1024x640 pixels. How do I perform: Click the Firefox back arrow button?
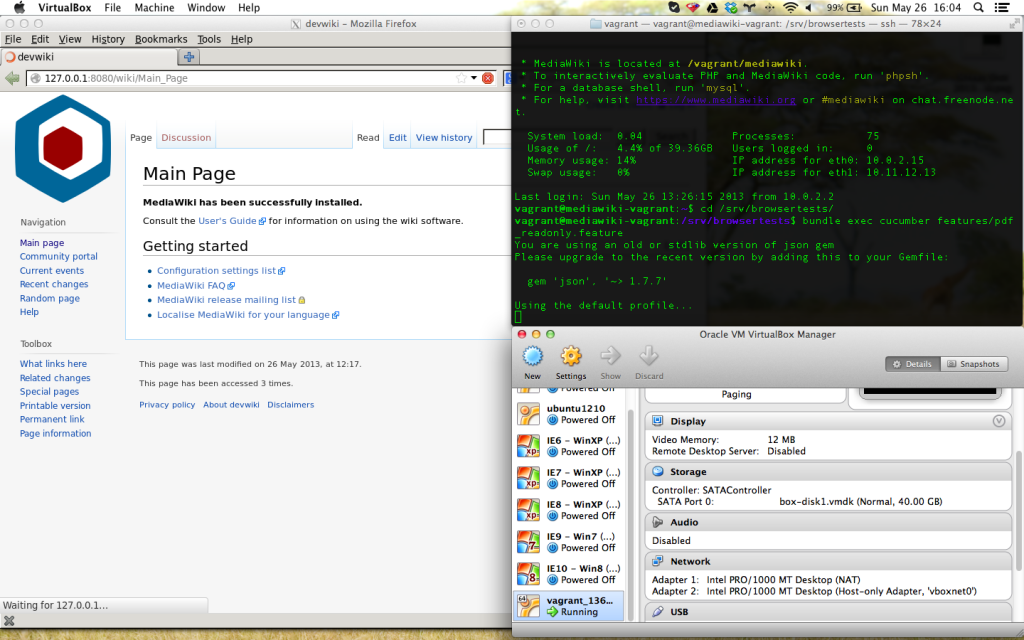pyautogui.click(x=13, y=78)
